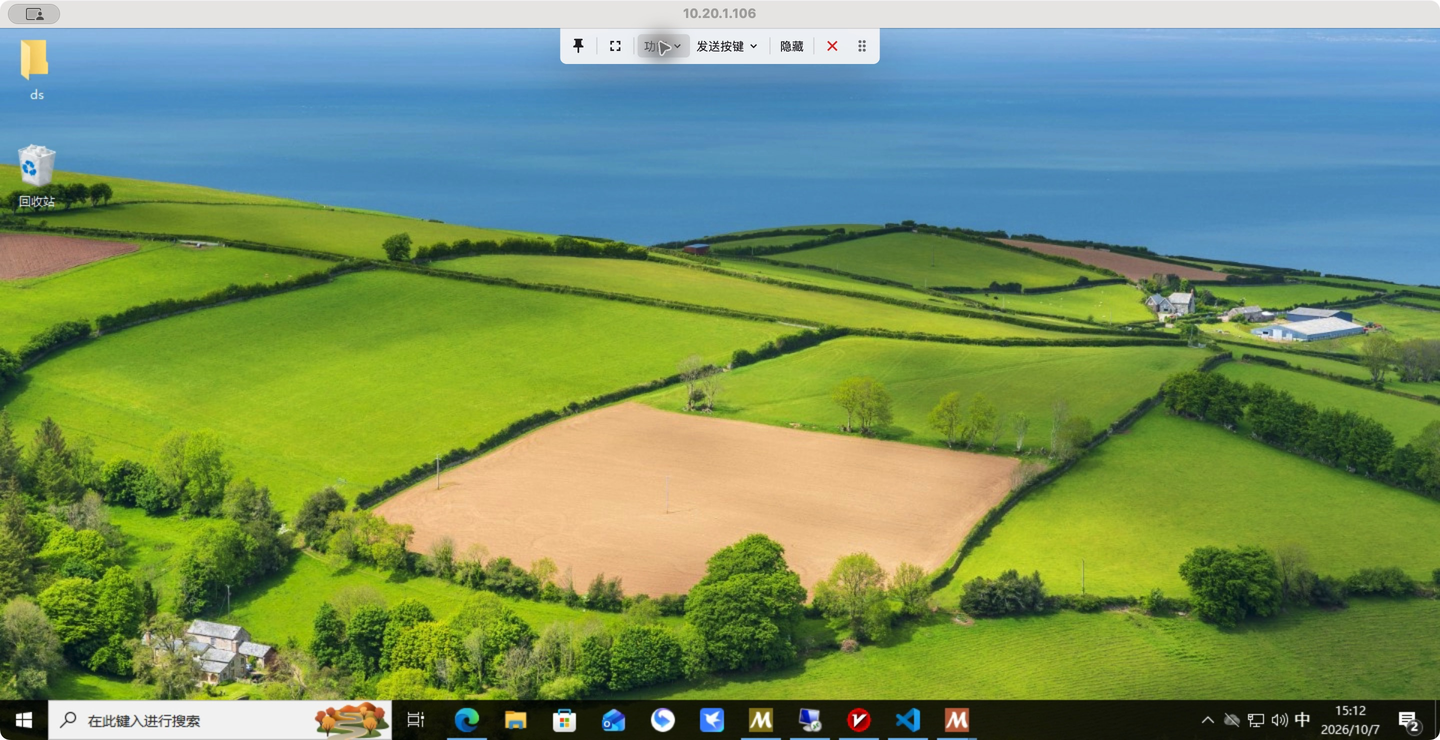Click the 隐藏 button
Viewport: 1440px width, 740px height.
coord(792,46)
